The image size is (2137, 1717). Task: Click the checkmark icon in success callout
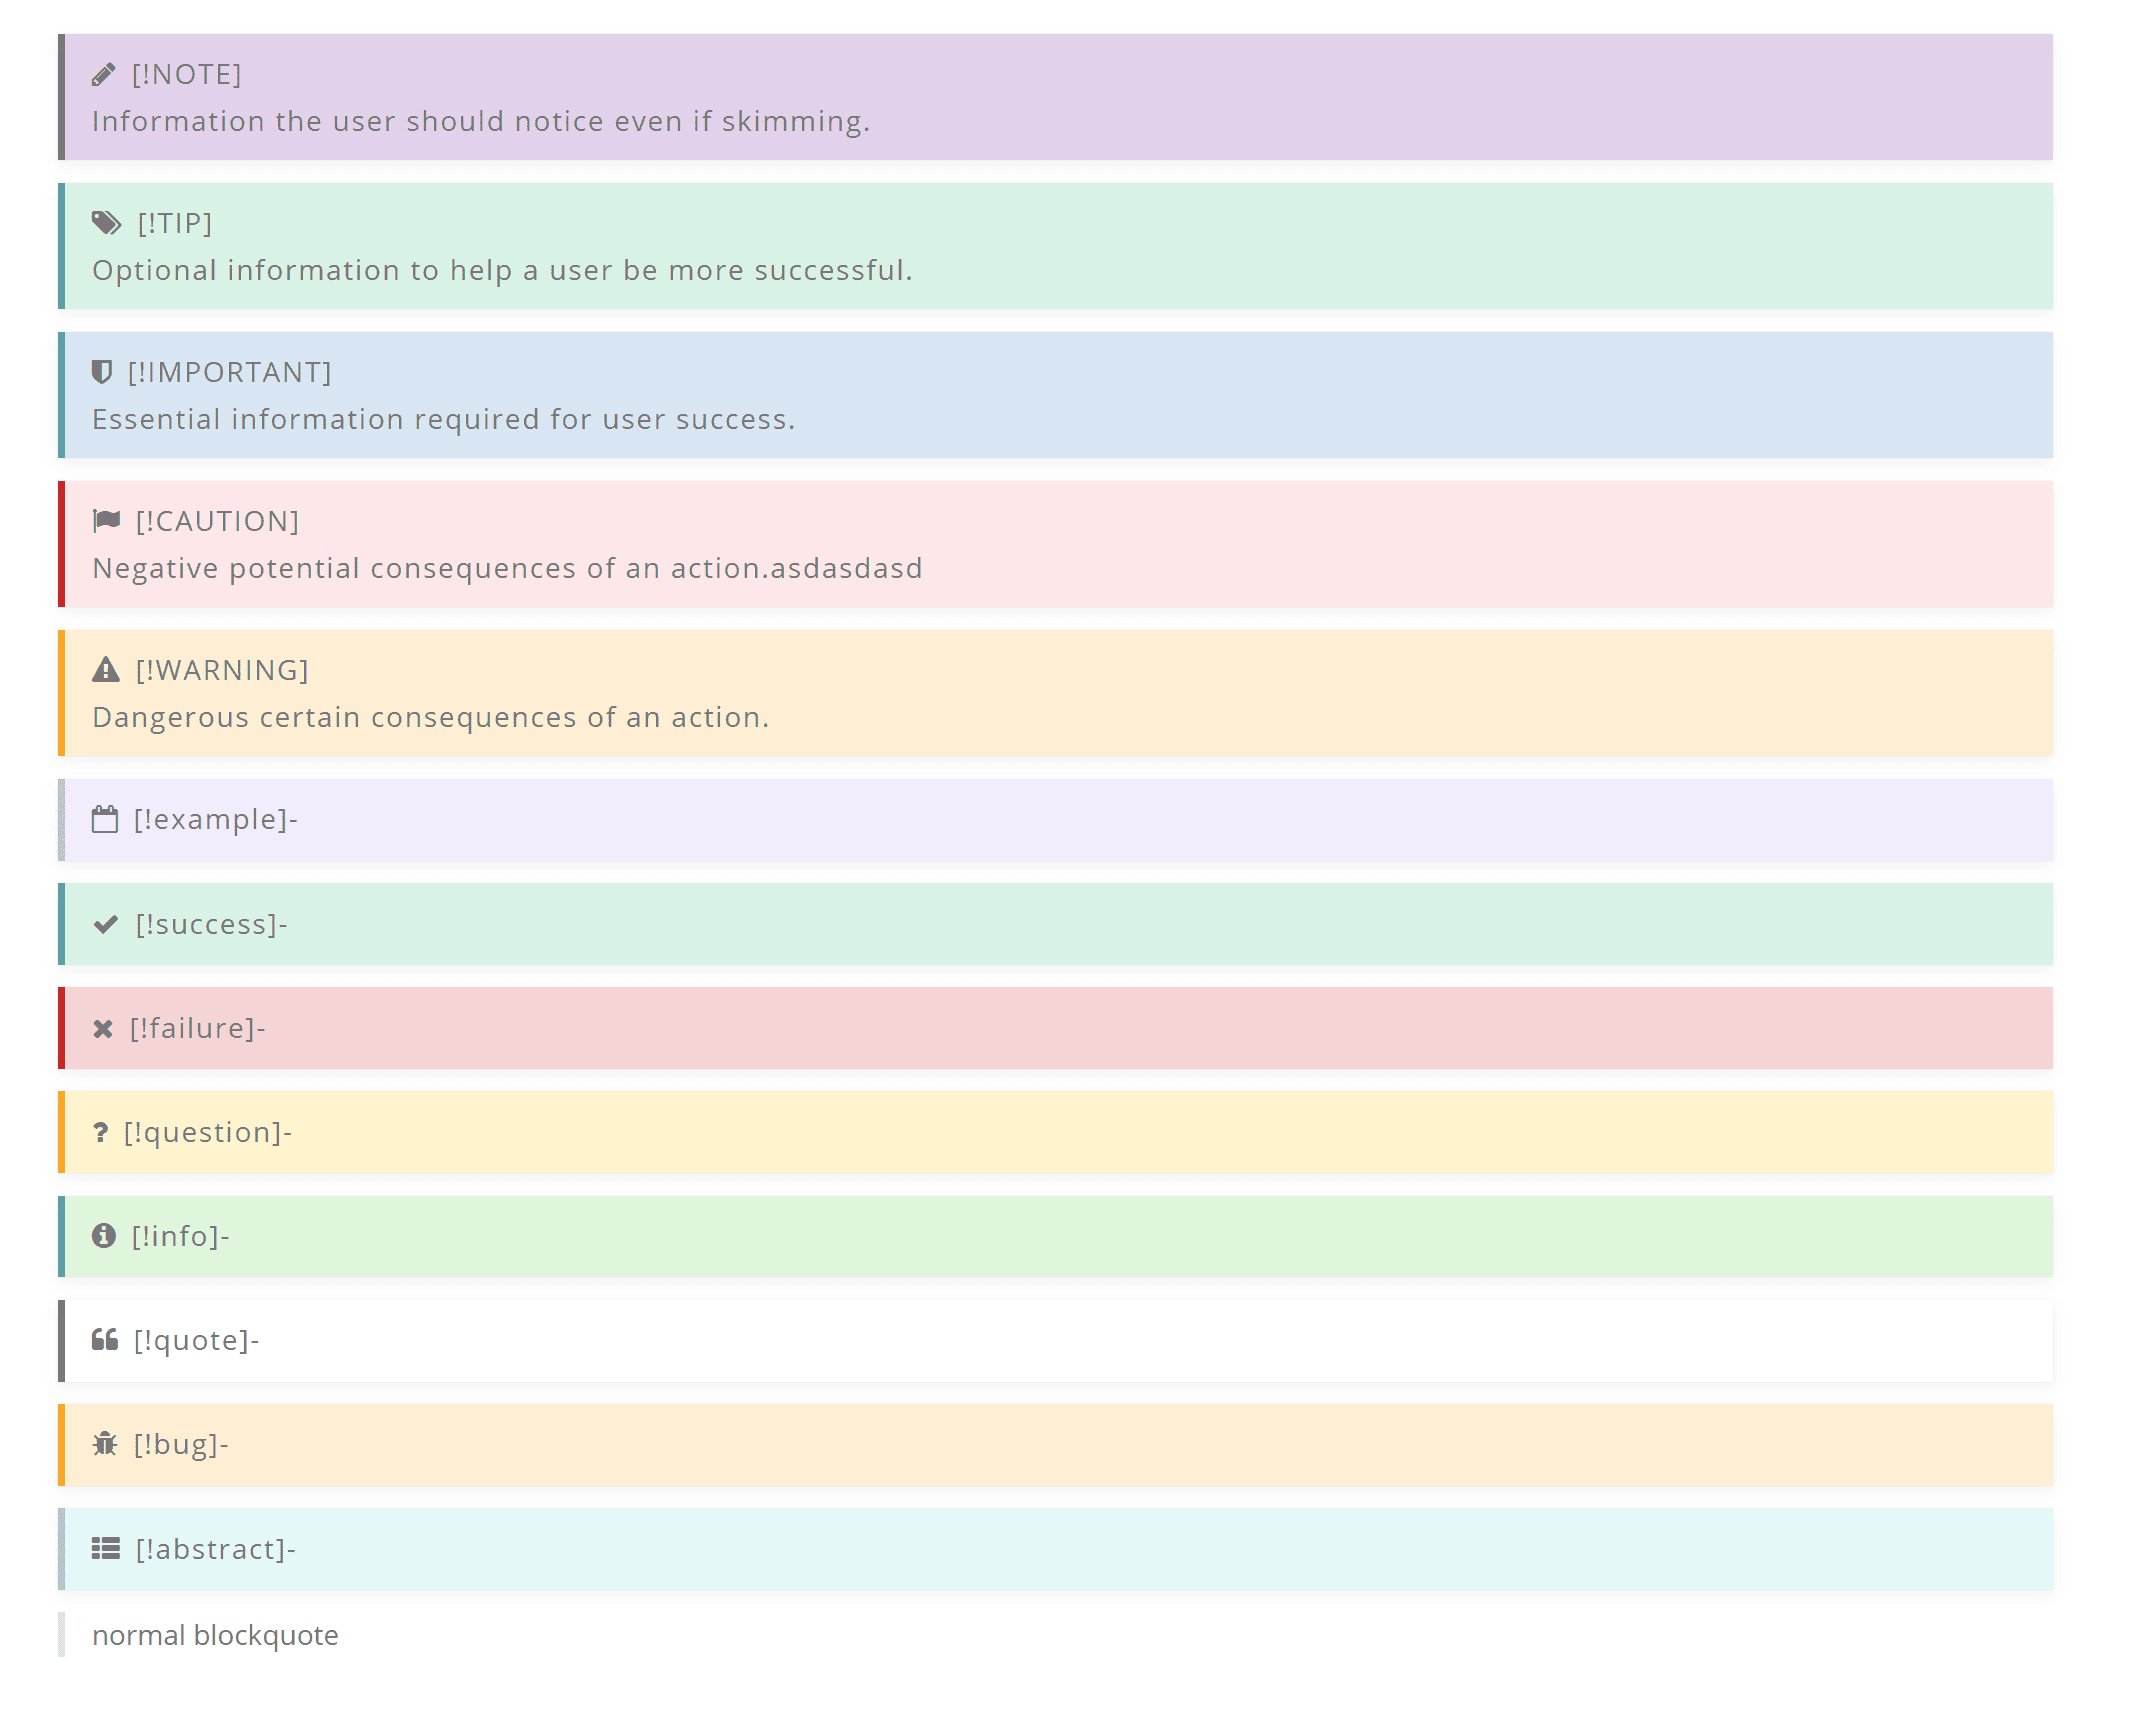click(105, 925)
